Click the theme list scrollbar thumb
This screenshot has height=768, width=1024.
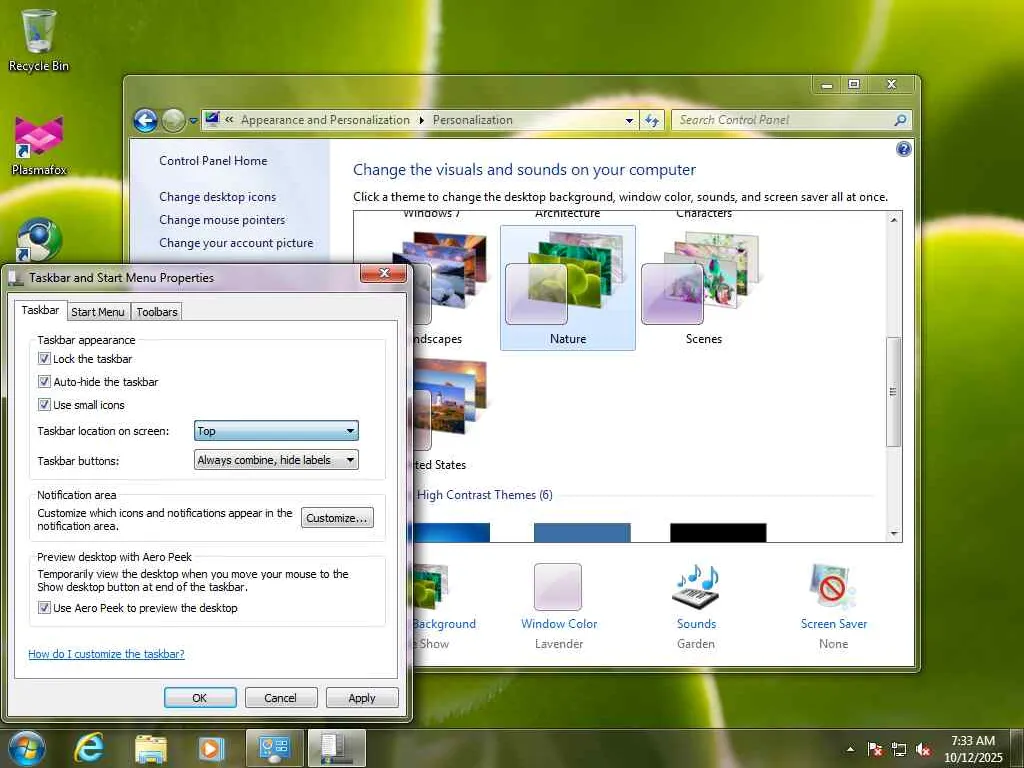point(893,392)
